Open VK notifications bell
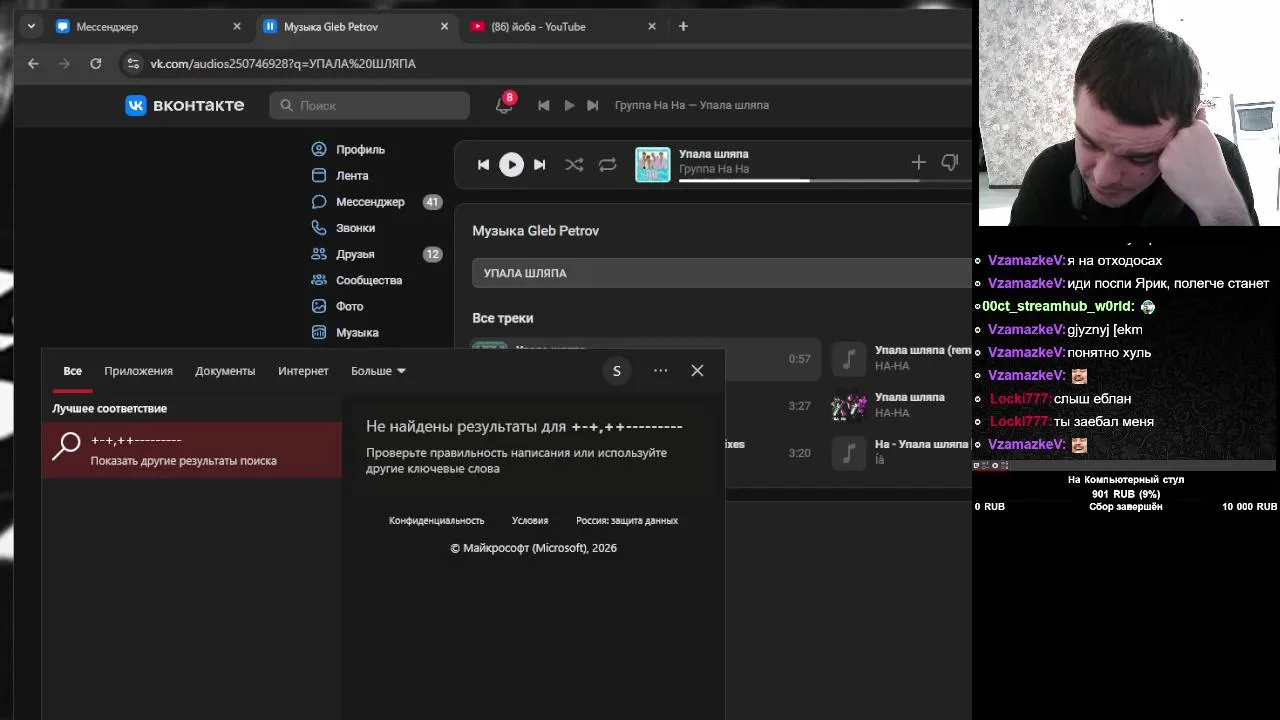Viewport: 1280px width, 720px height. click(x=503, y=105)
